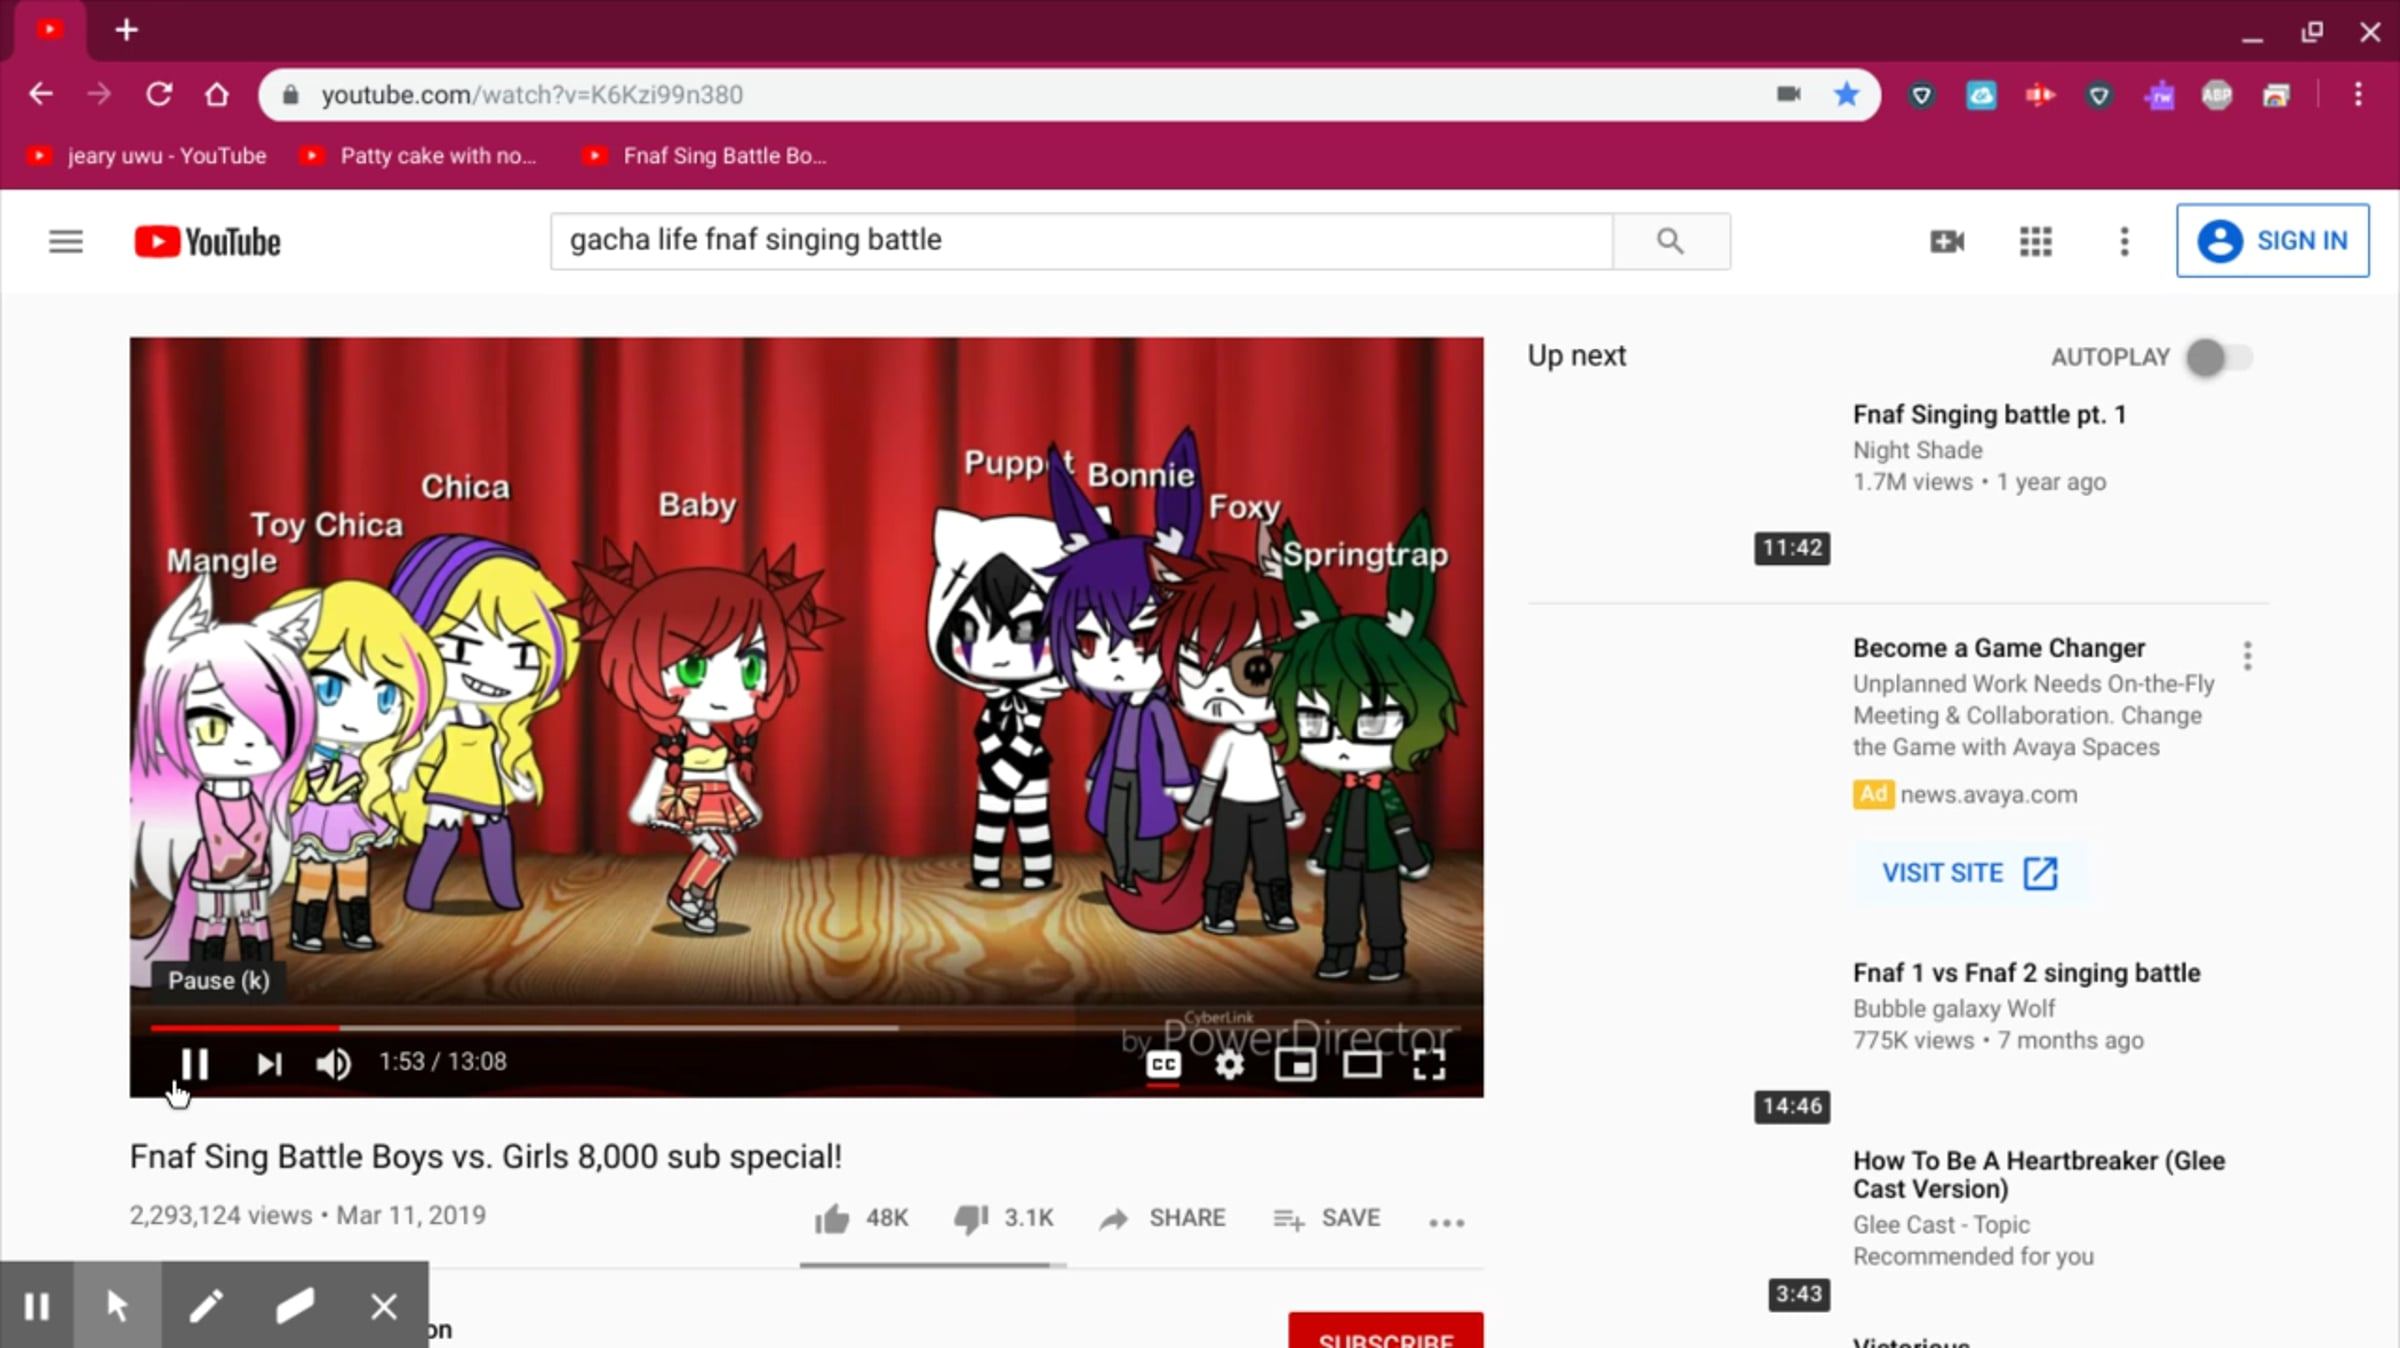Enter full screen mode
The image size is (2400, 1348).
point(1429,1064)
